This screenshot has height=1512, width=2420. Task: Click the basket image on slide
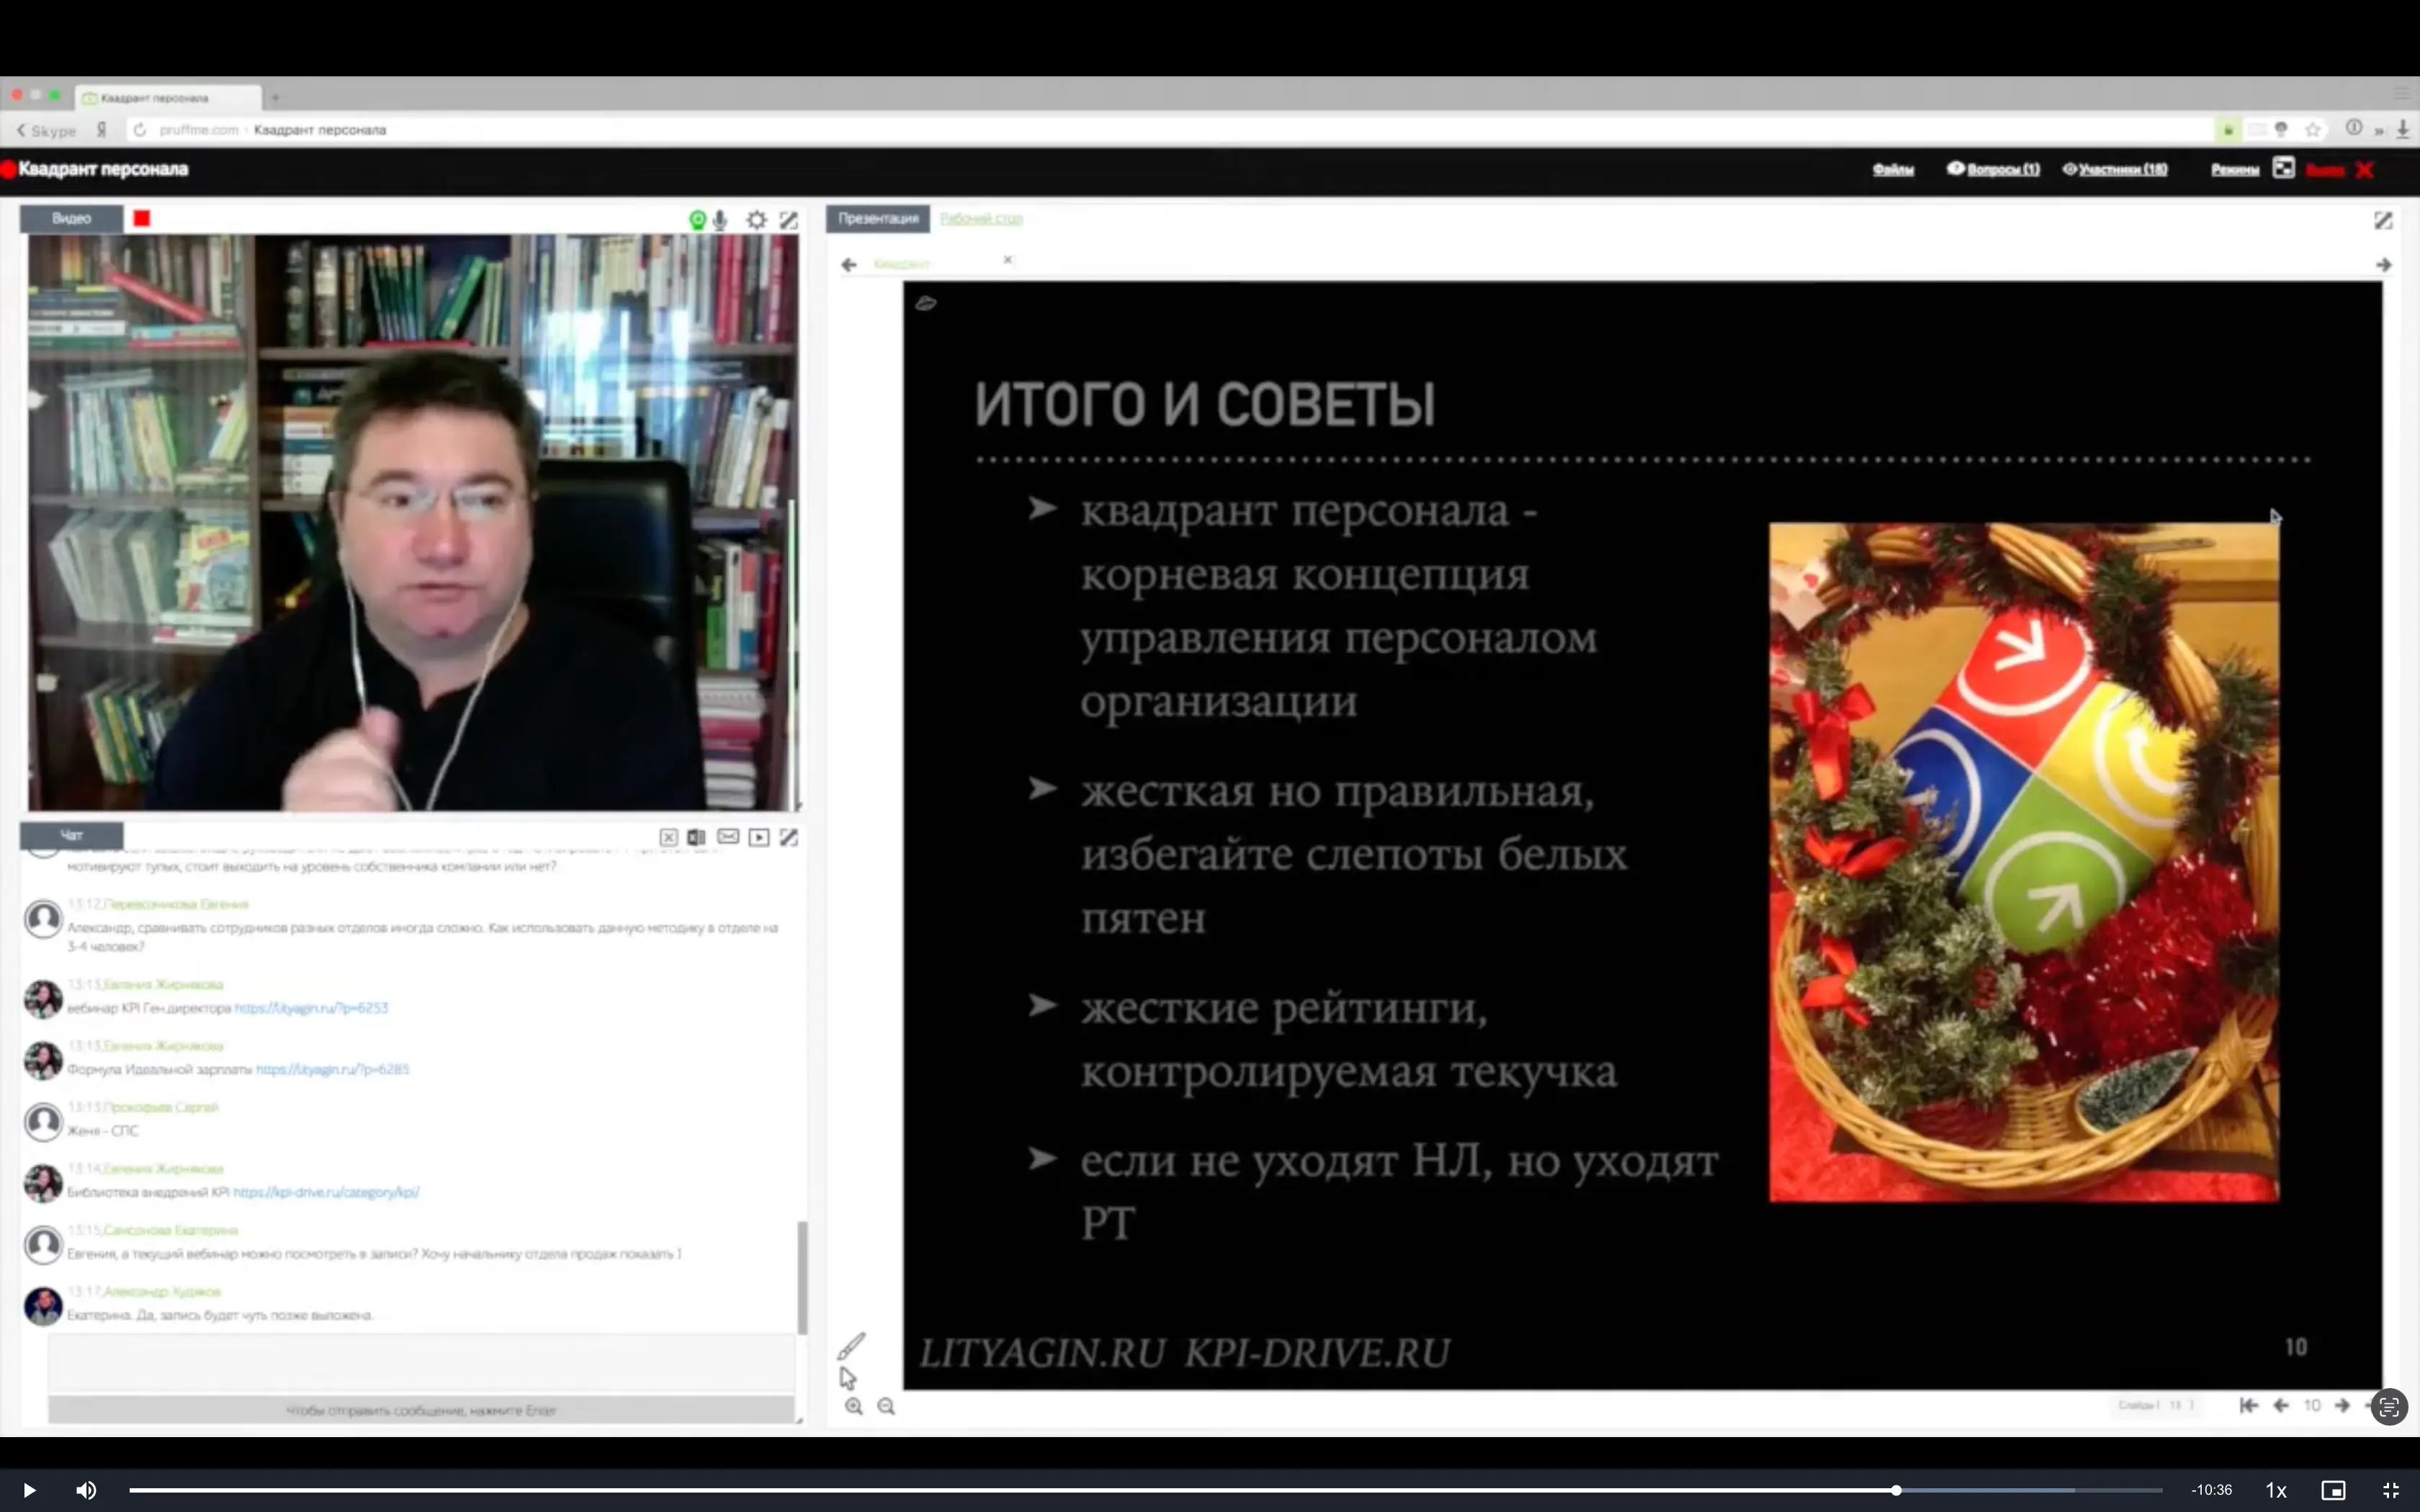tap(2024, 862)
